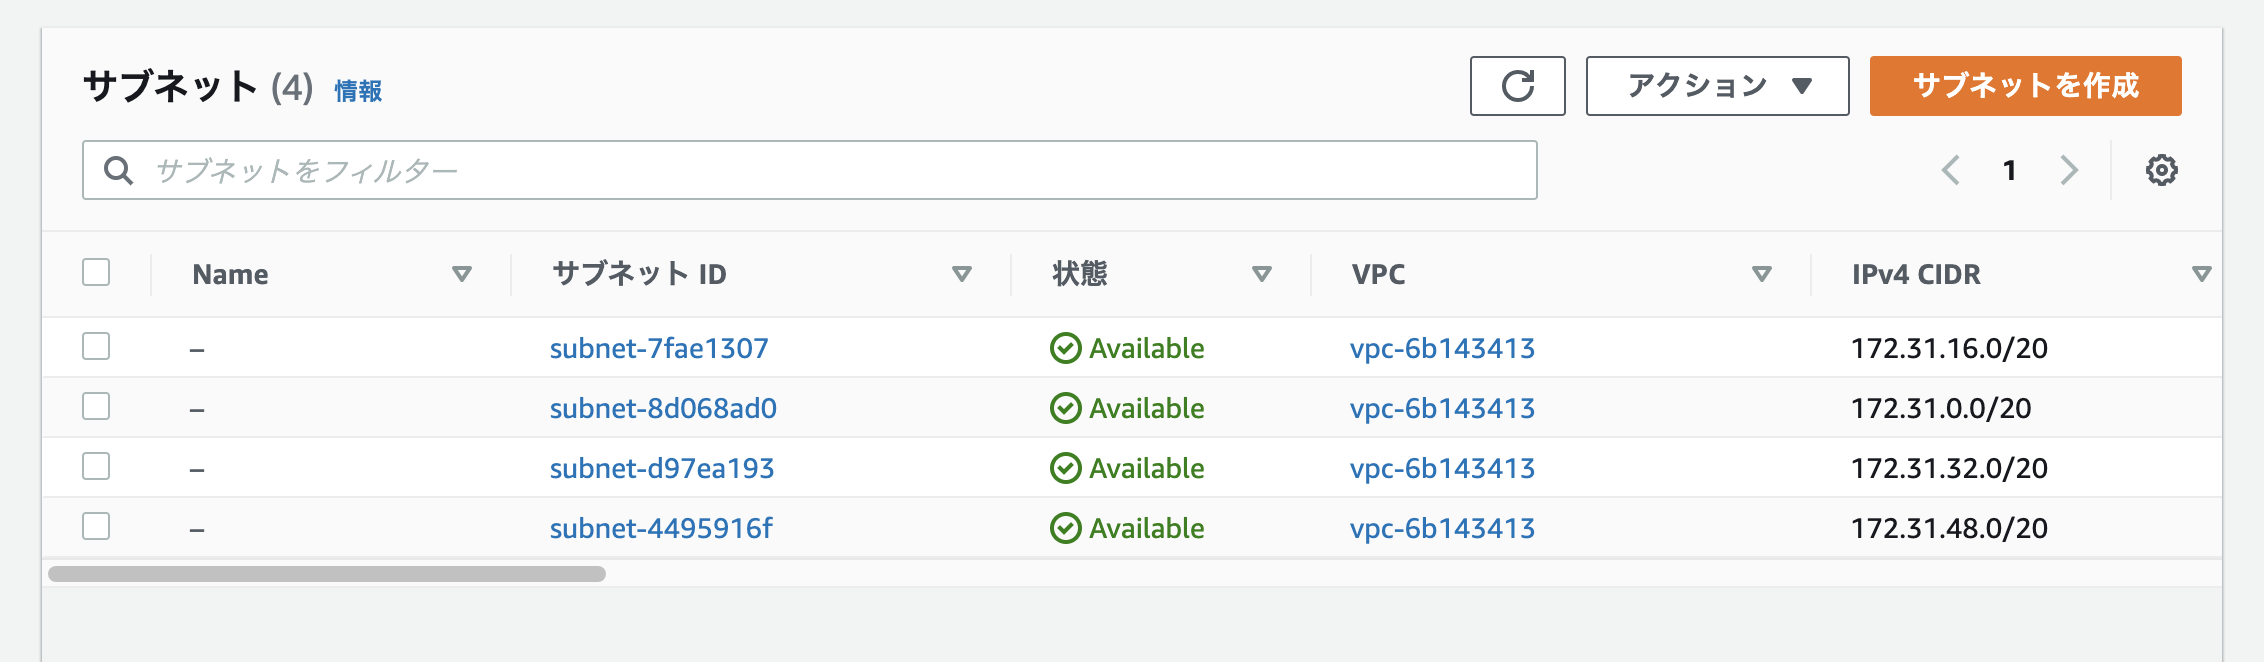Click the green checkmark beside subnet-4495916f

[x=1066, y=527]
